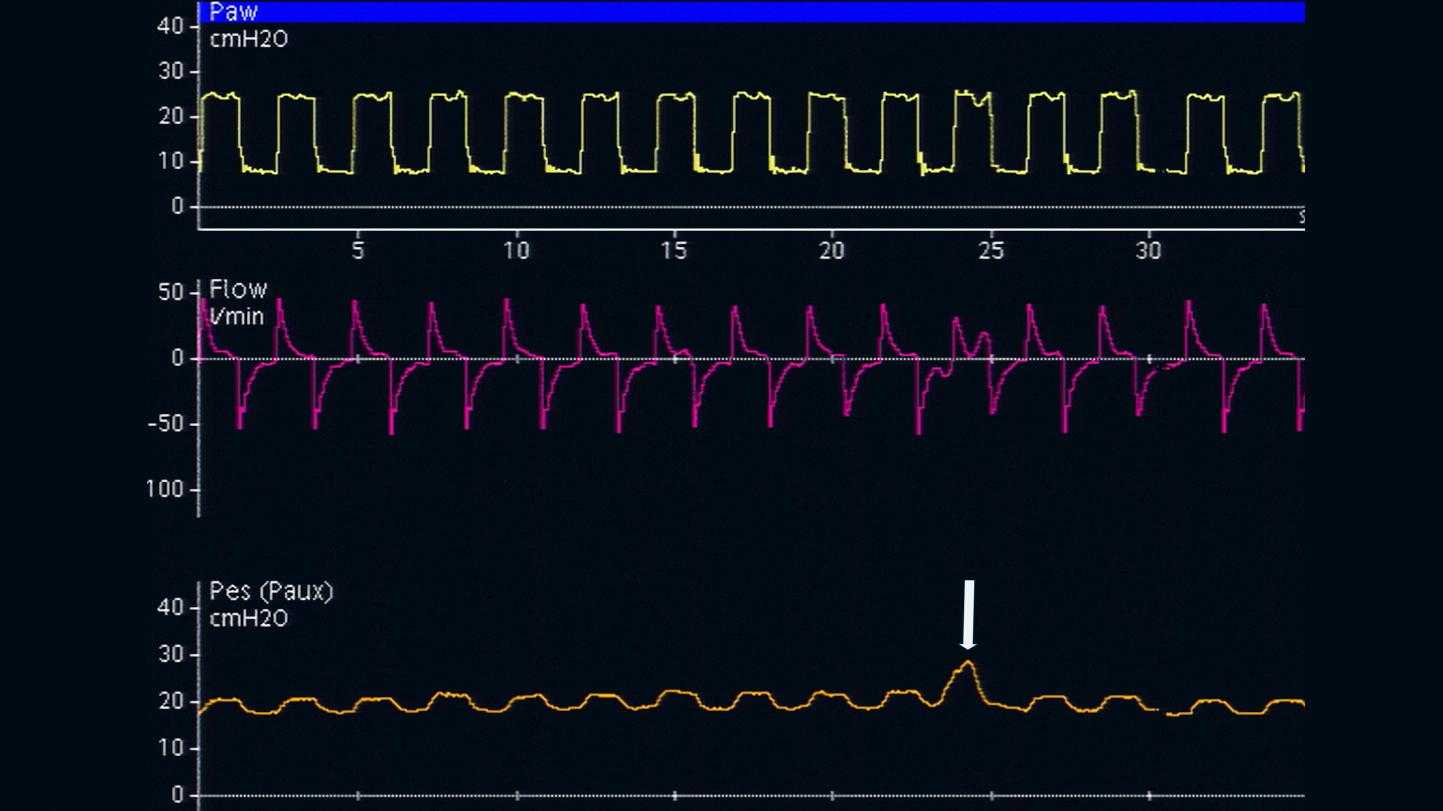Click the 20 value on Pes axis
Image resolution: width=1443 pixels, height=811 pixels.
coord(170,702)
